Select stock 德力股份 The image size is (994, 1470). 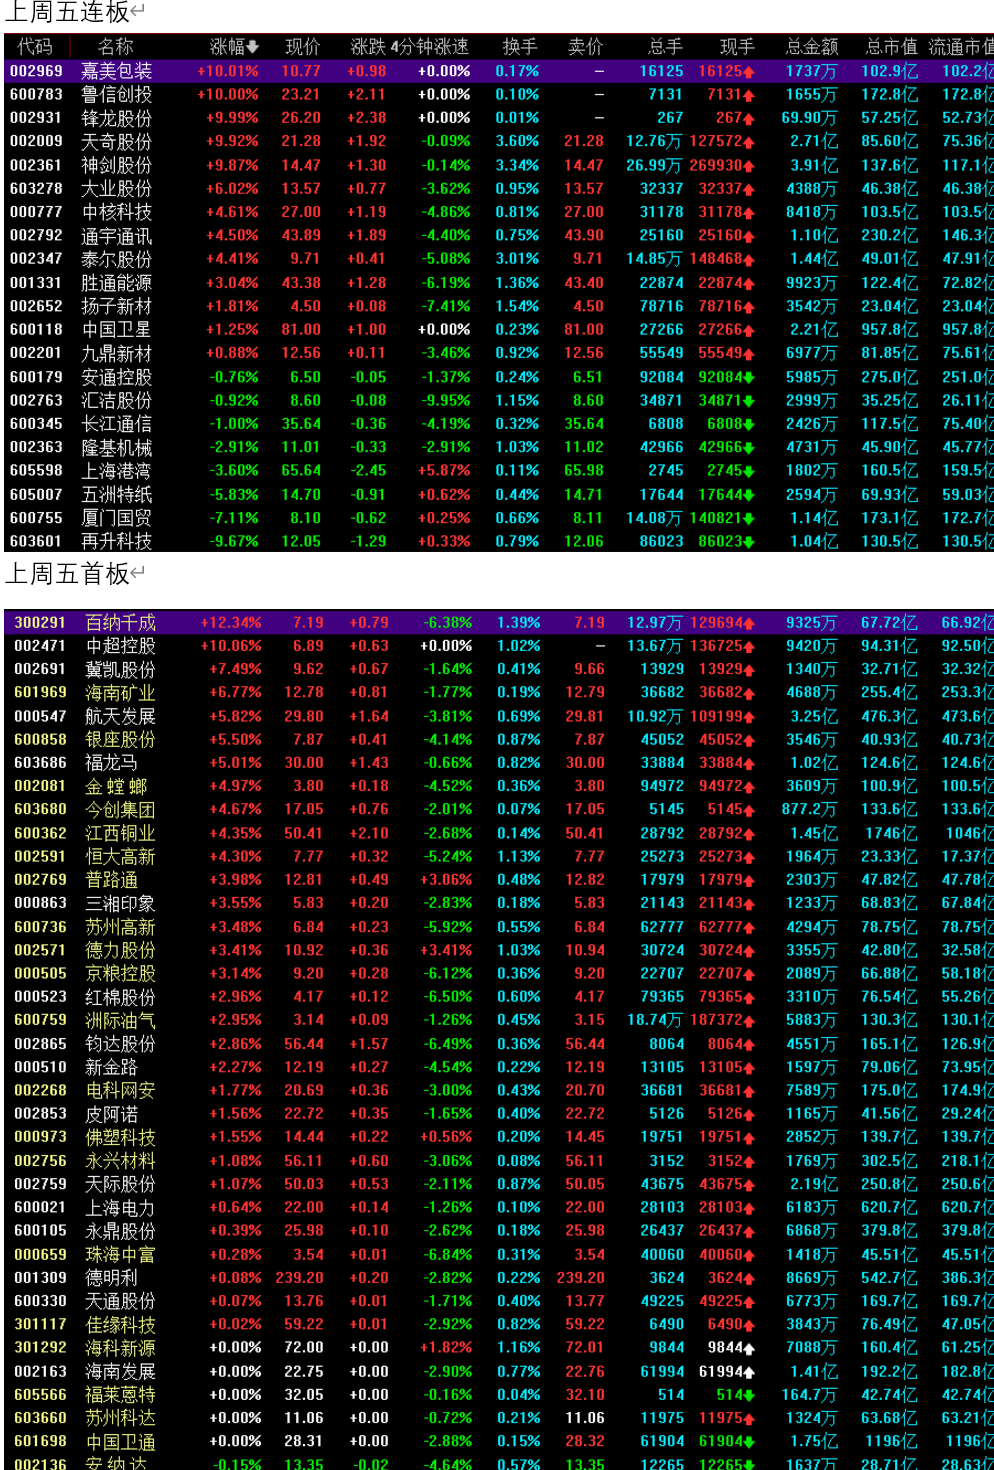click(121, 950)
